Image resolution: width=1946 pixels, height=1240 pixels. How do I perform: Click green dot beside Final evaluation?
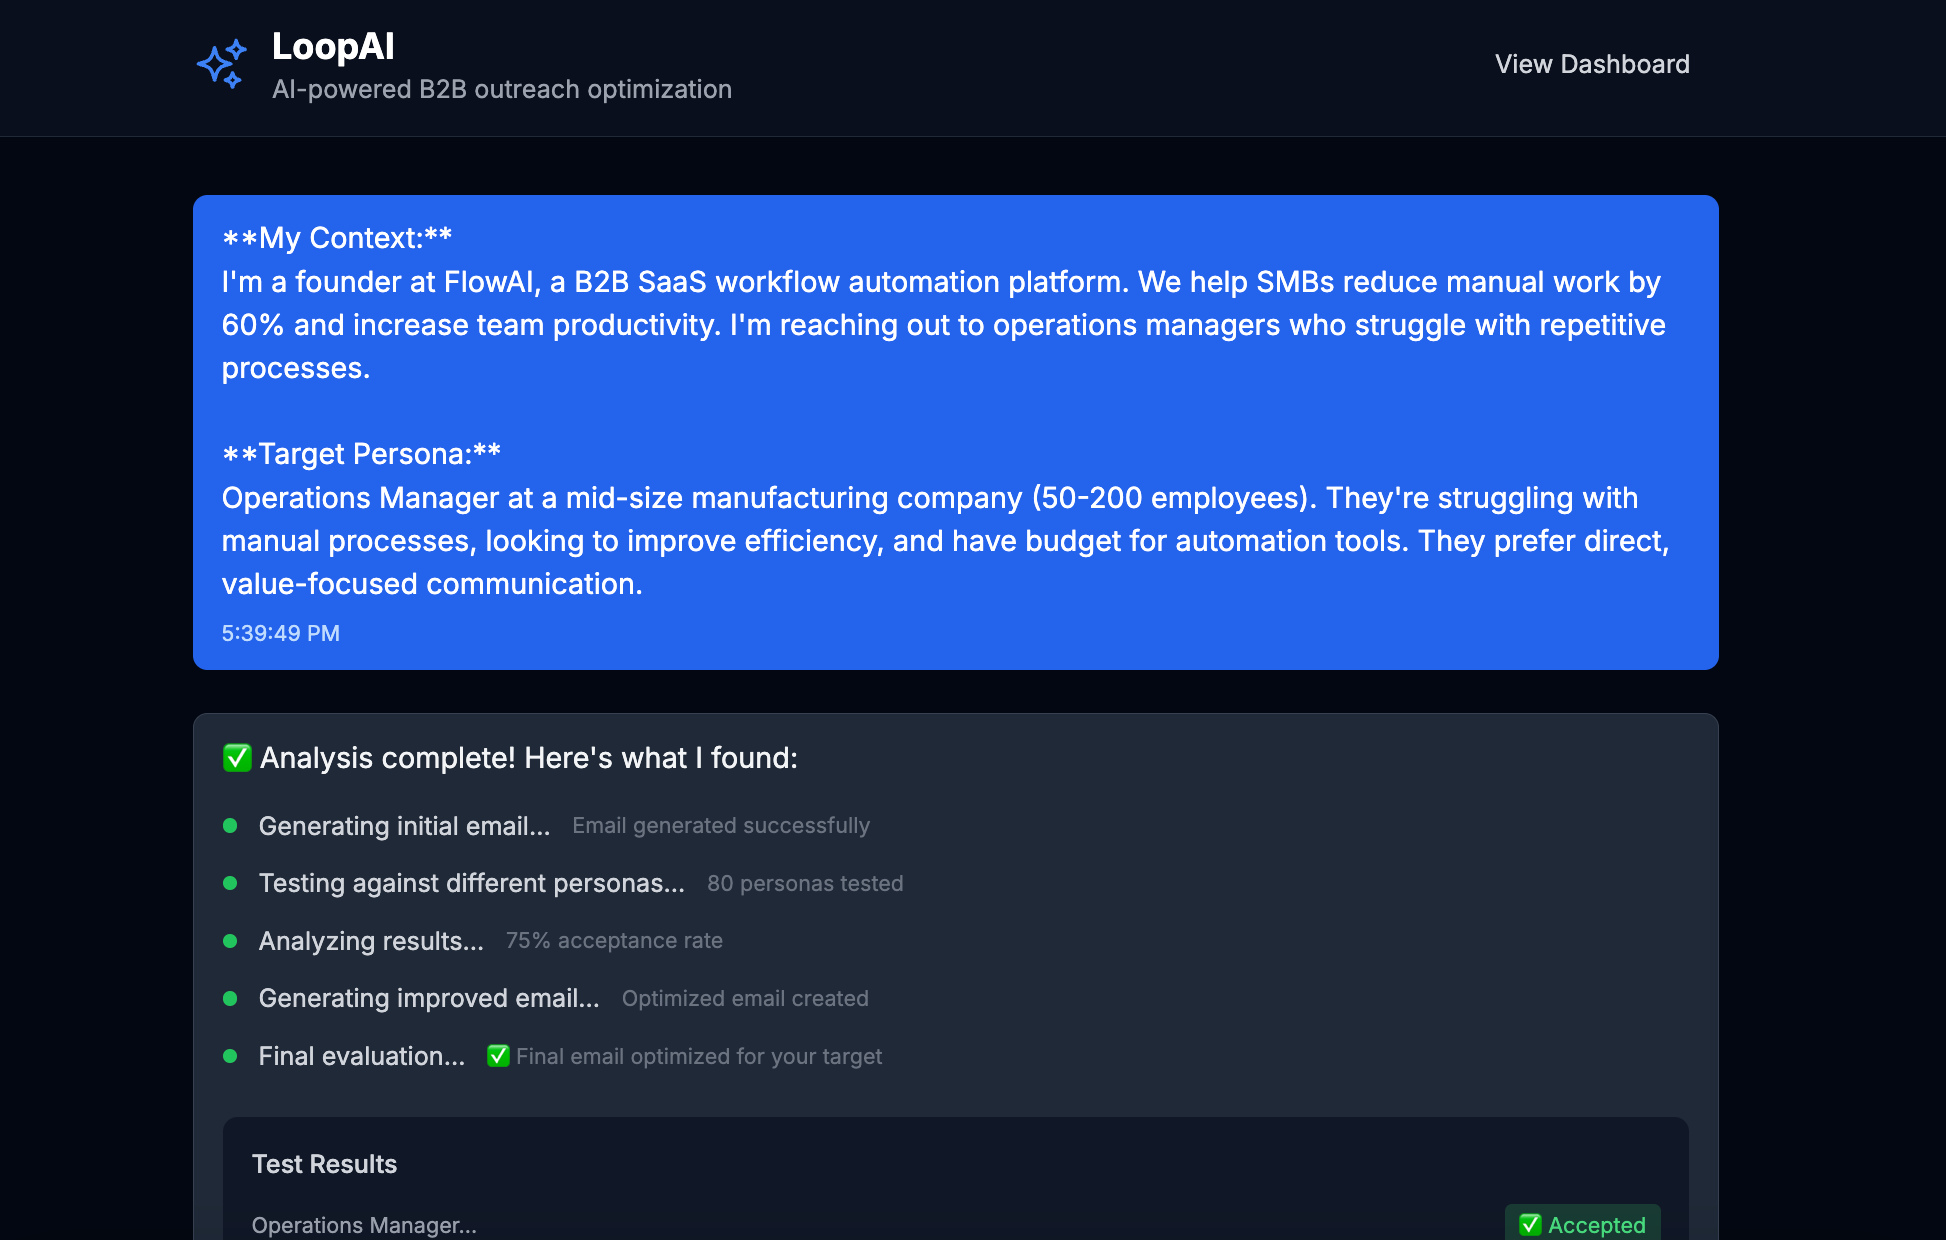[230, 1056]
